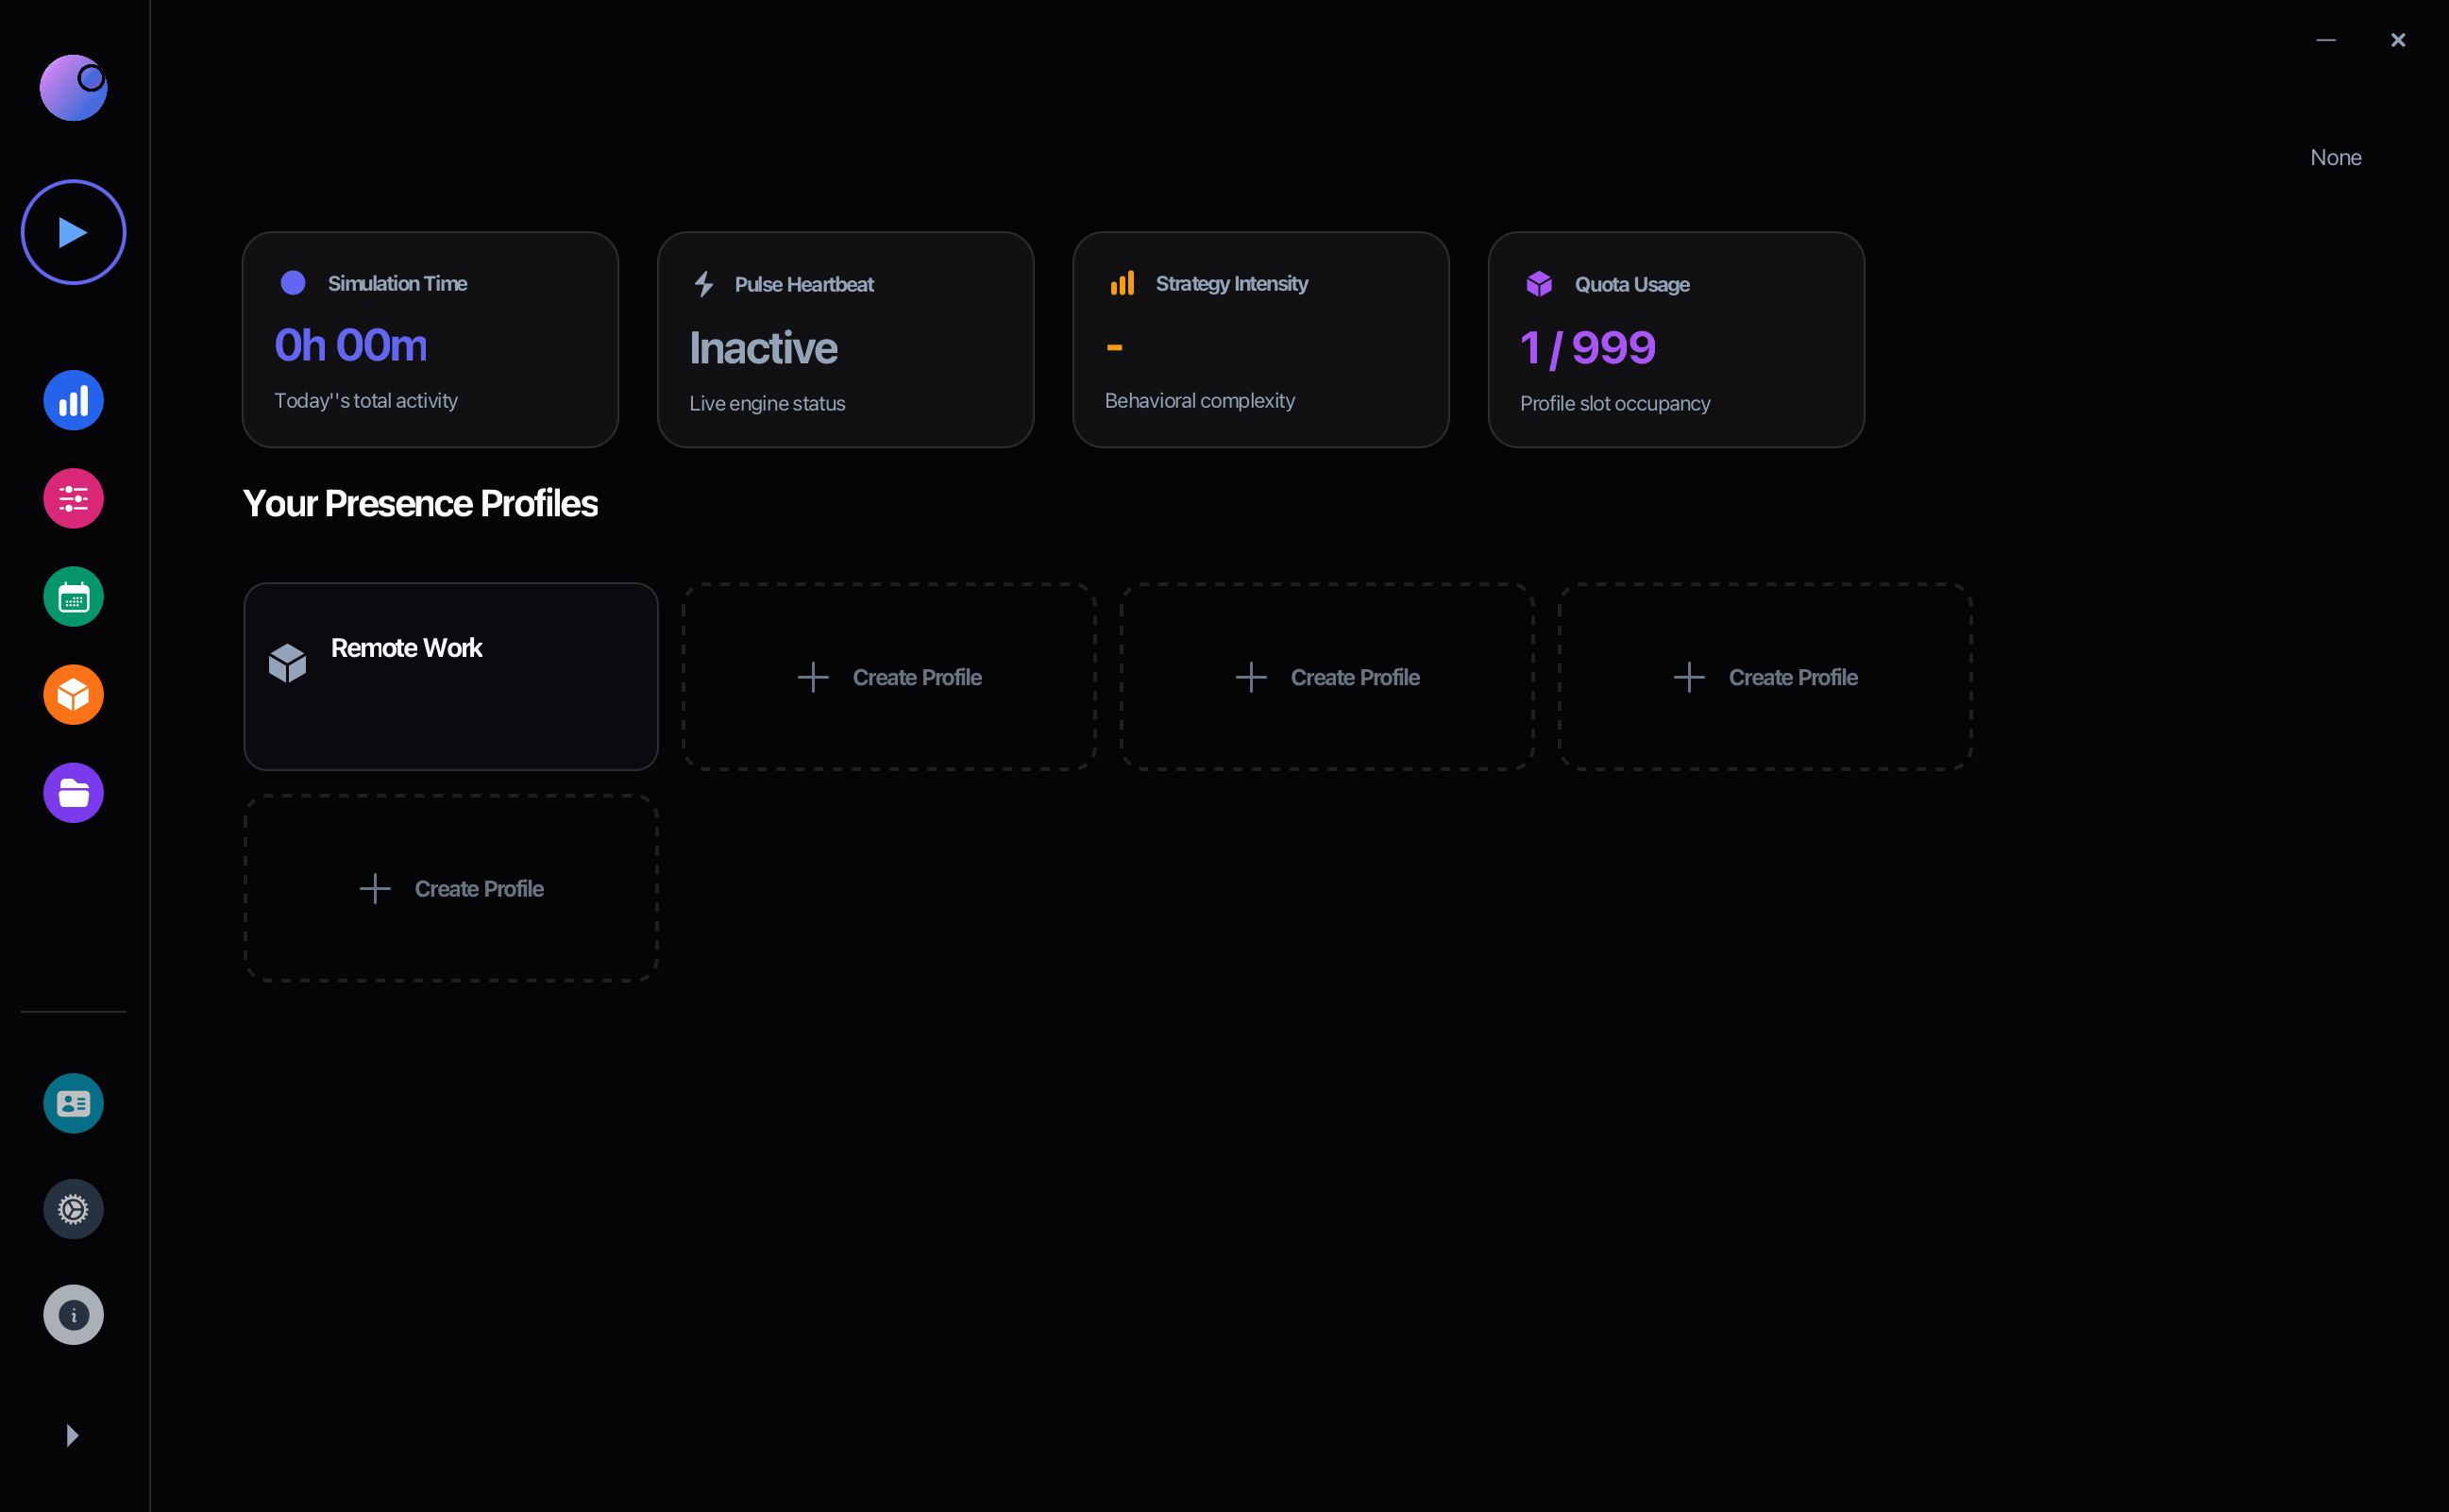Open the Pulse Heartbeat status card
The height and width of the screenshot is (1512, 2449).
click(845, 340)
